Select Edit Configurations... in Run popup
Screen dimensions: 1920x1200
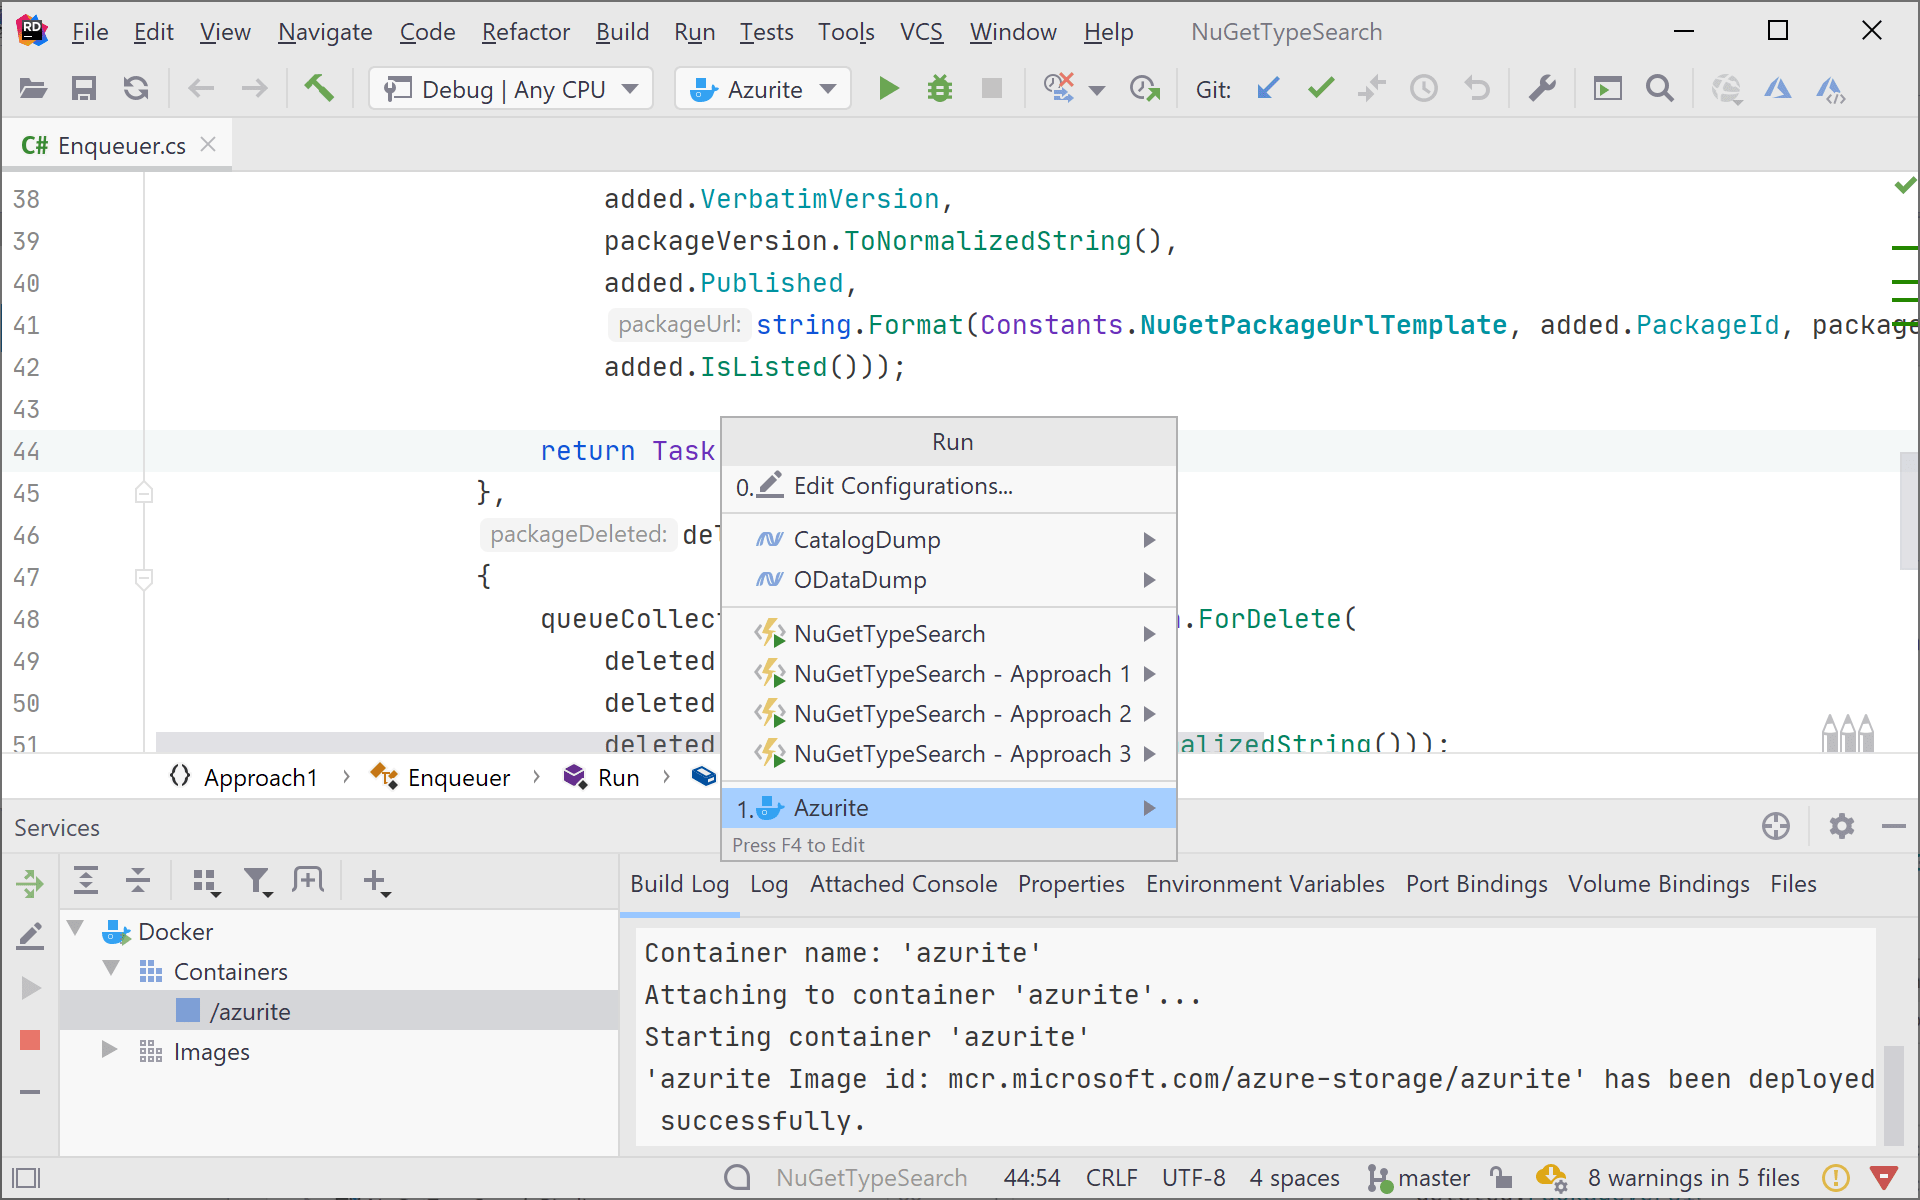click(x=948, y=486)
